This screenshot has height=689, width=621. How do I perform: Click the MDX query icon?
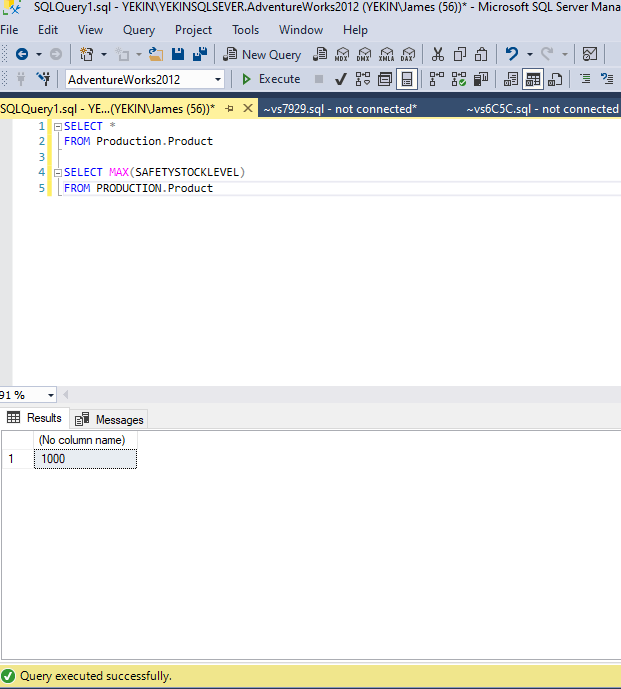tap(342, 54)
